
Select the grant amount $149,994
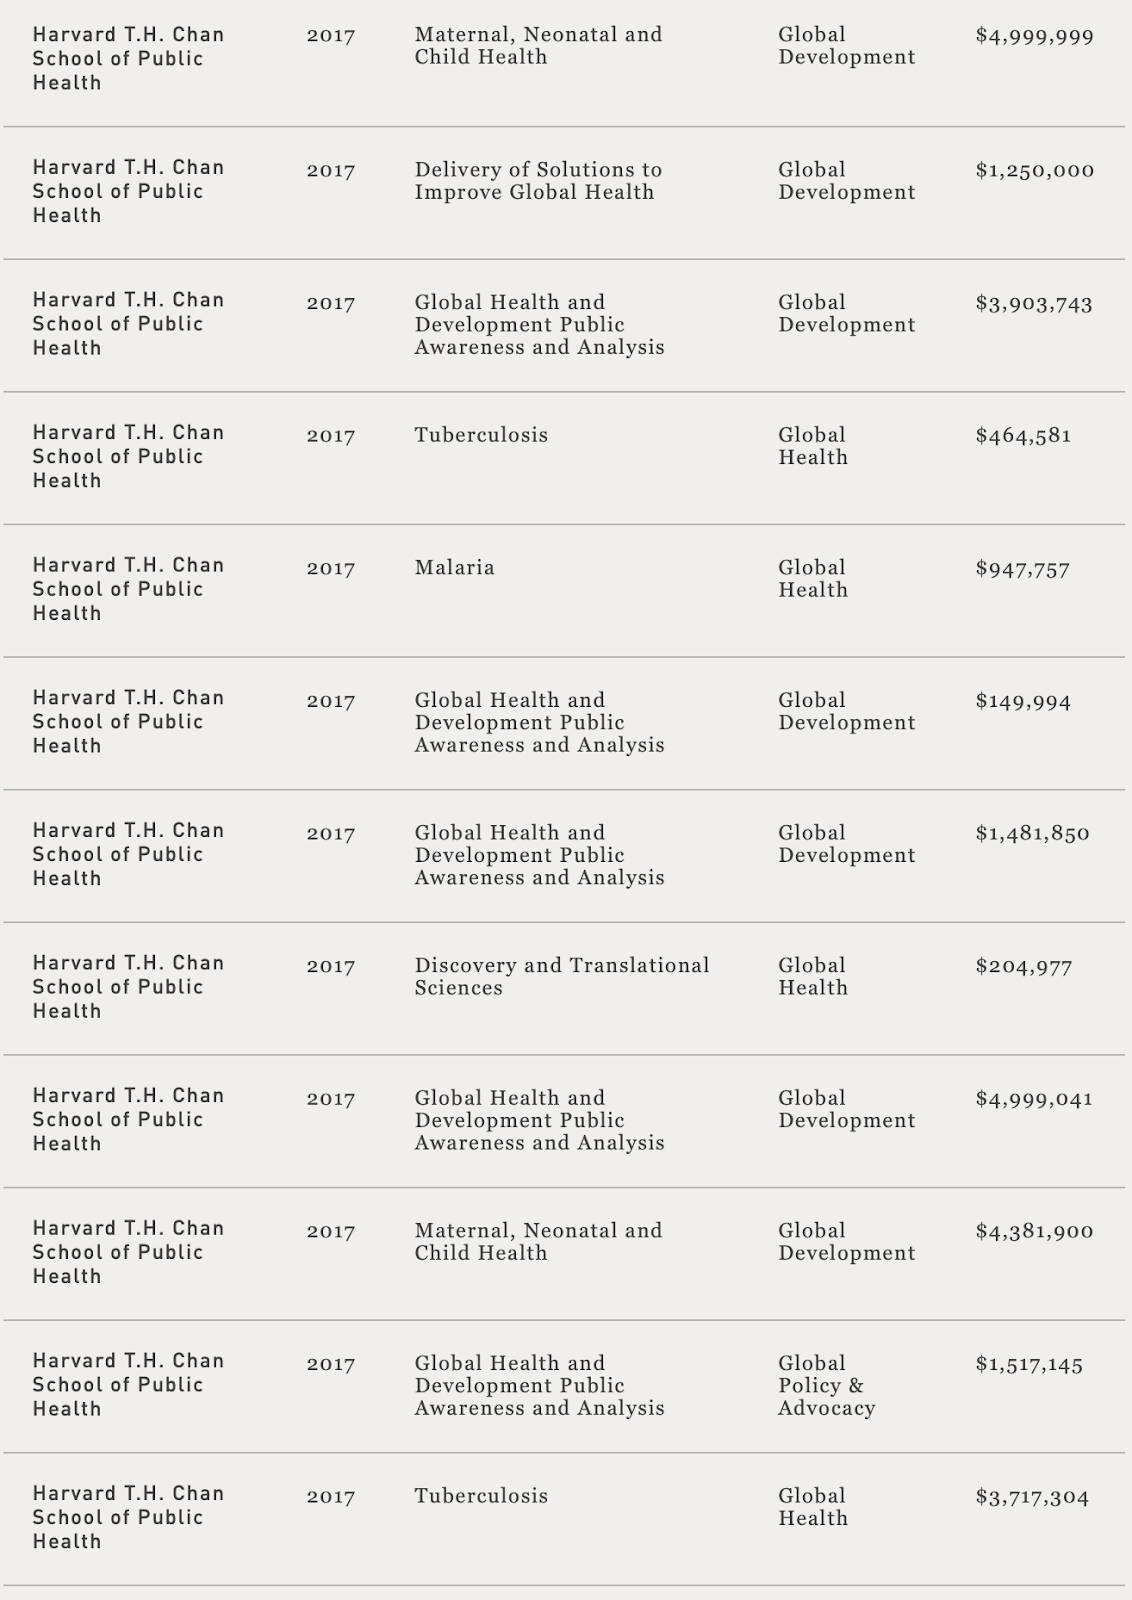pyautogui.click(x=1023, y=702)
